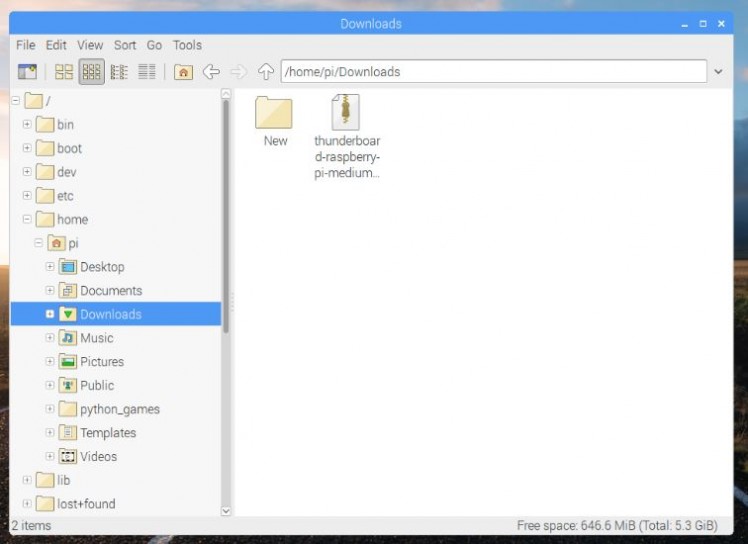Click the free space status text
748x544 pixels.
(617, 525)
